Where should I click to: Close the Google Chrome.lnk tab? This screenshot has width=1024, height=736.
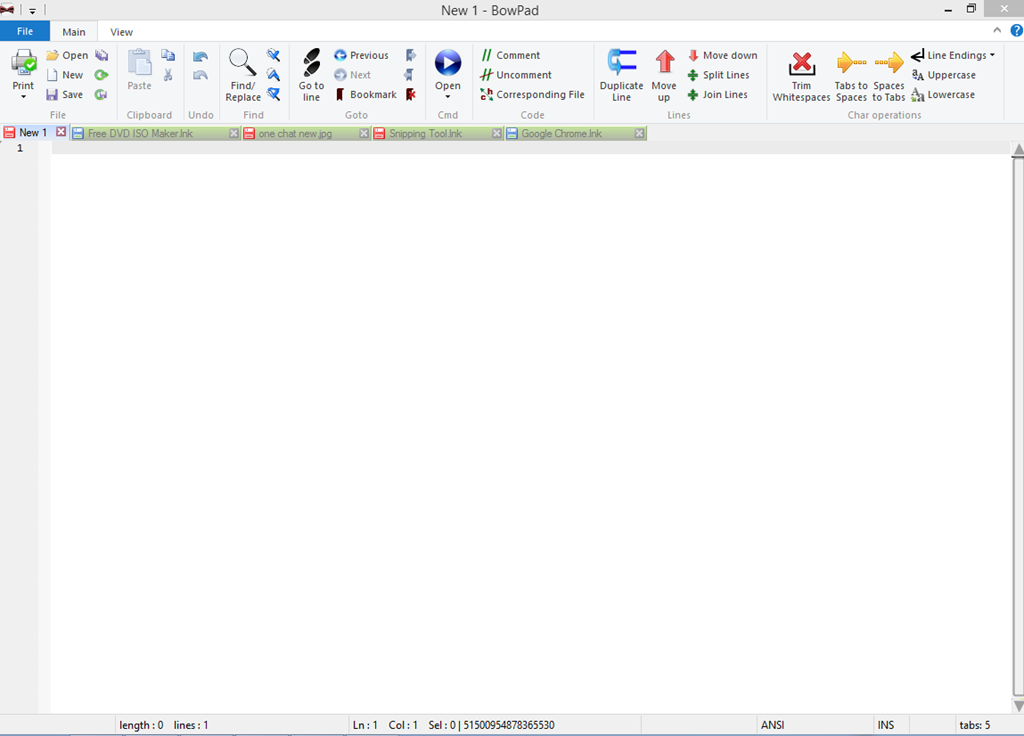click(639, 133)
